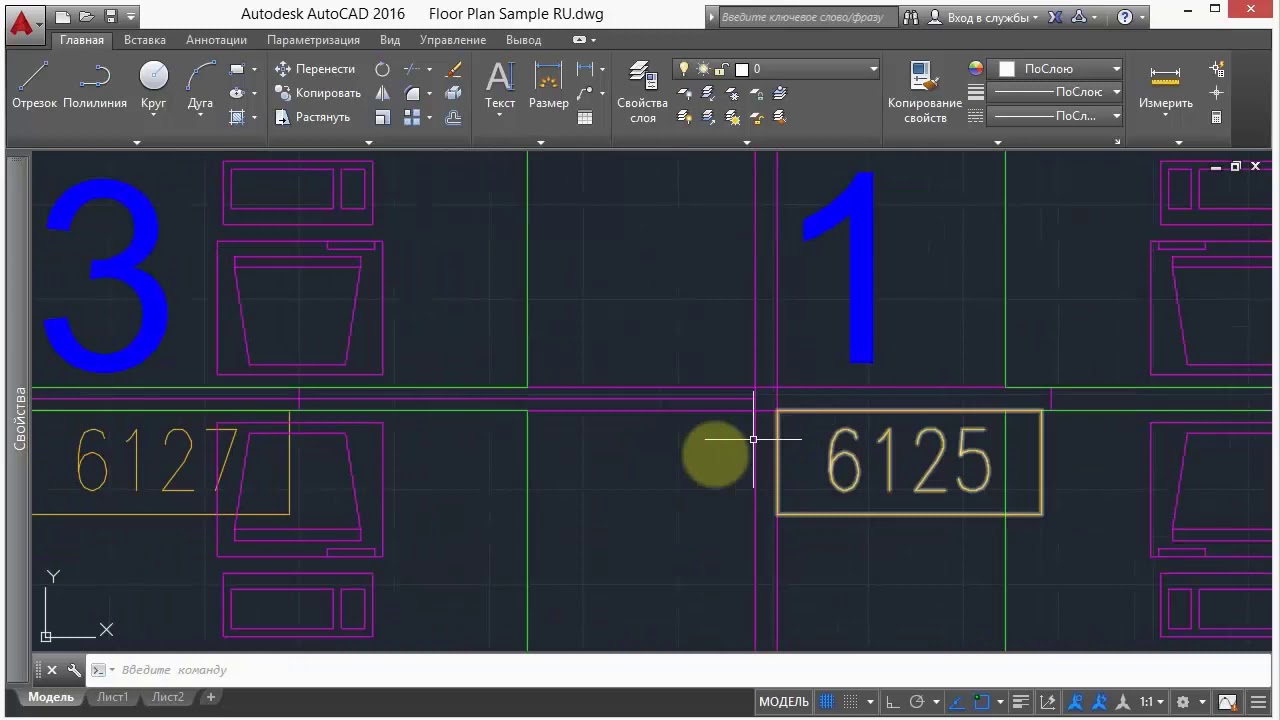Open the customization icon in command line
This screenshot has width=1280, height=720.
(x=74, y=670)
